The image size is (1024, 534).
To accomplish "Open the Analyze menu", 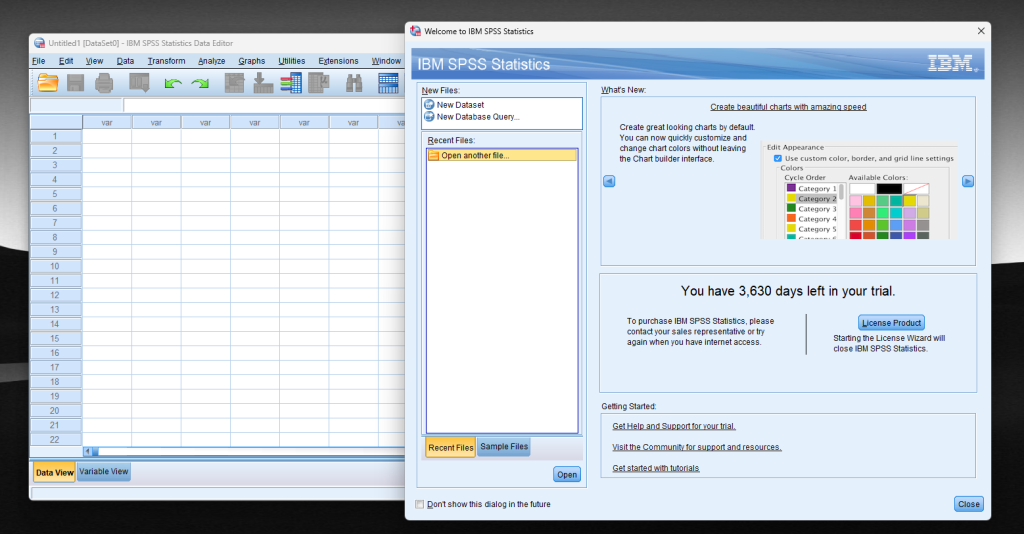I will tap(211, 61).
